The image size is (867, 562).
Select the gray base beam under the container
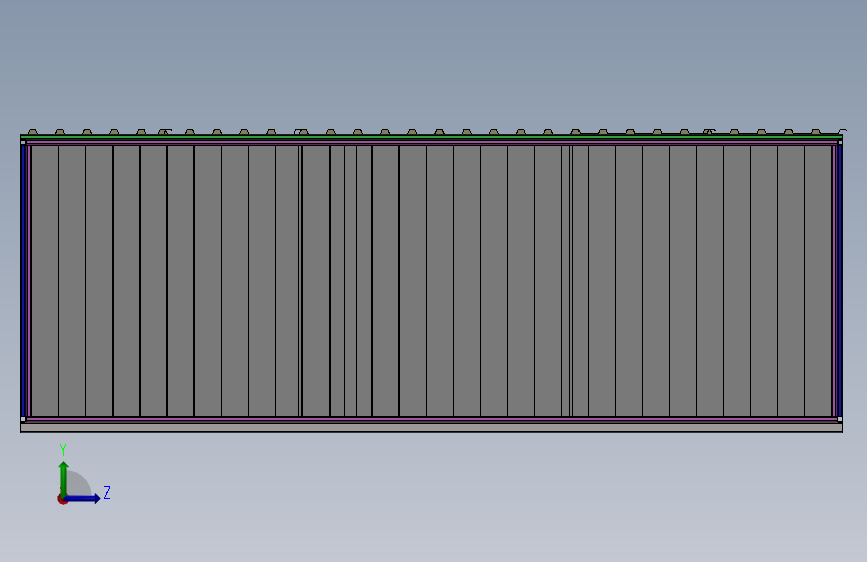tap(431, 428)
